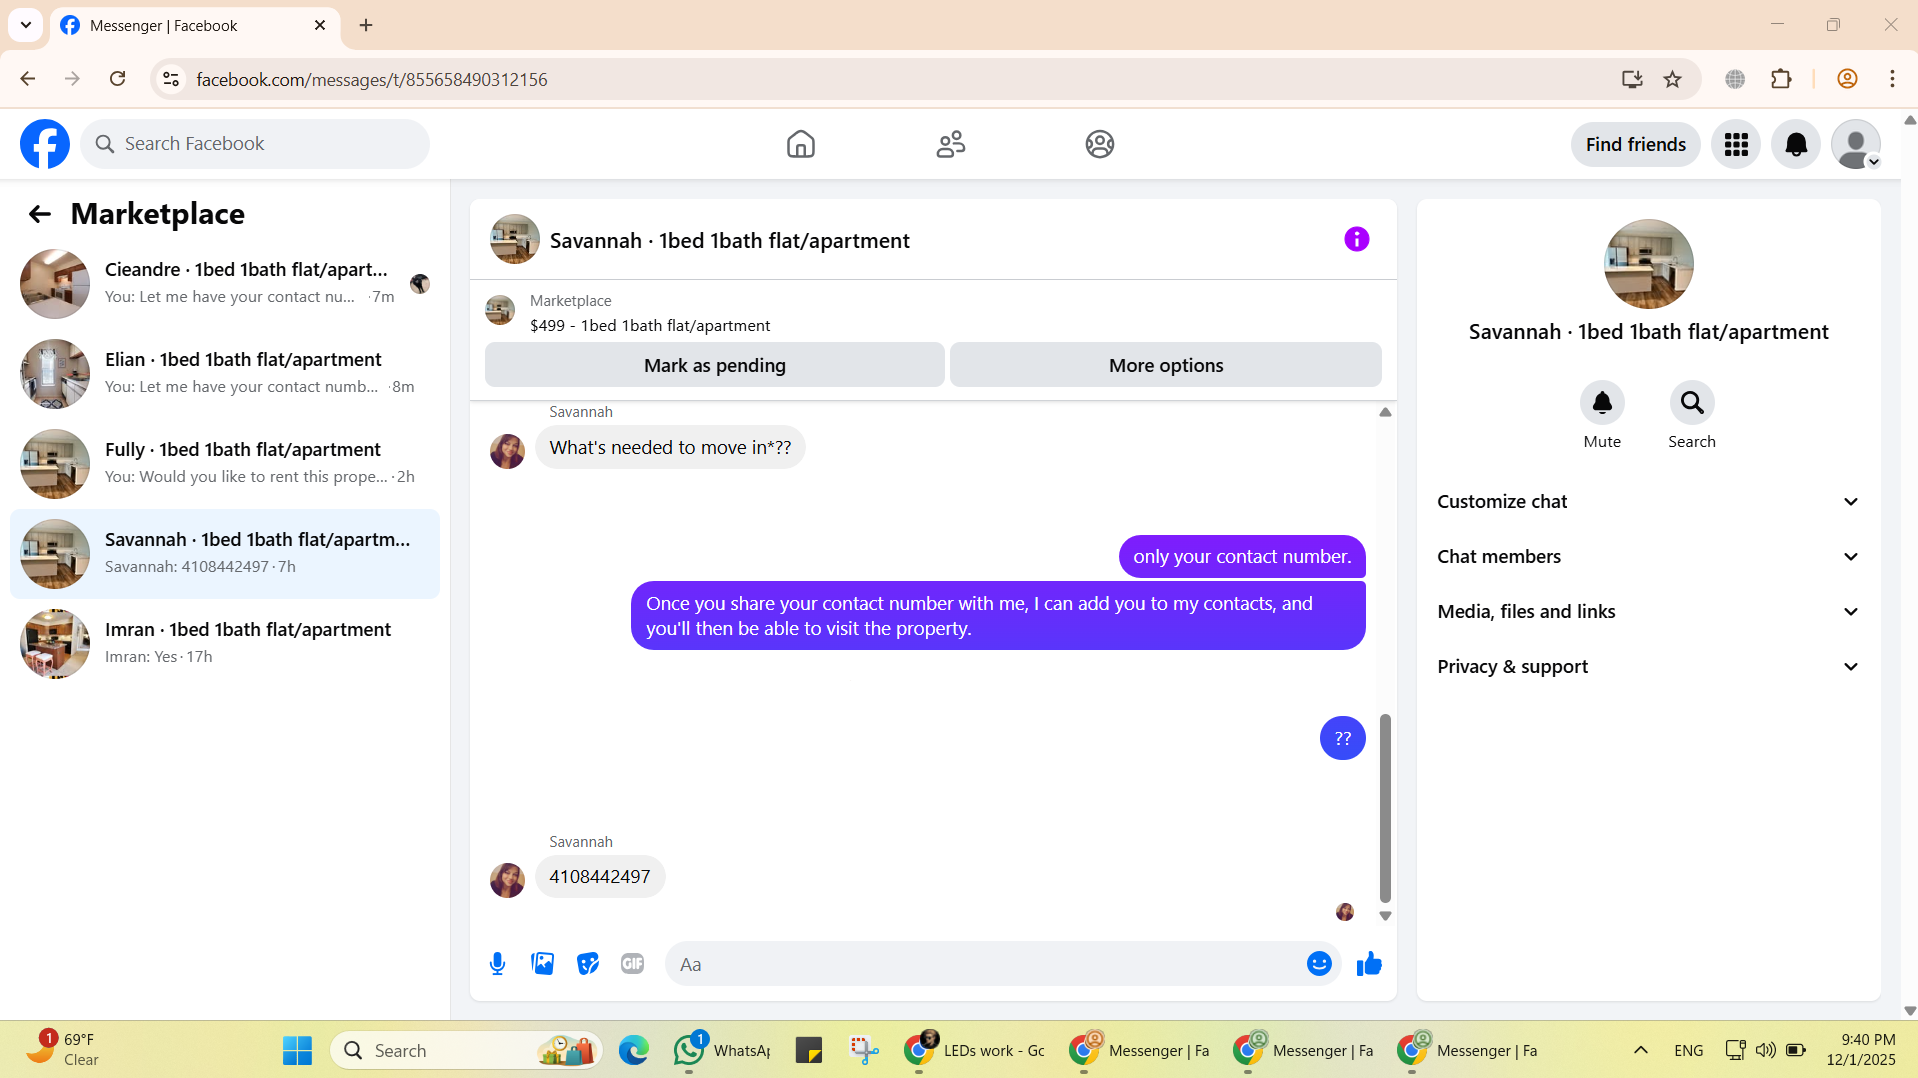
Task: Open Elian conversation
Action: tap(225, 374)
